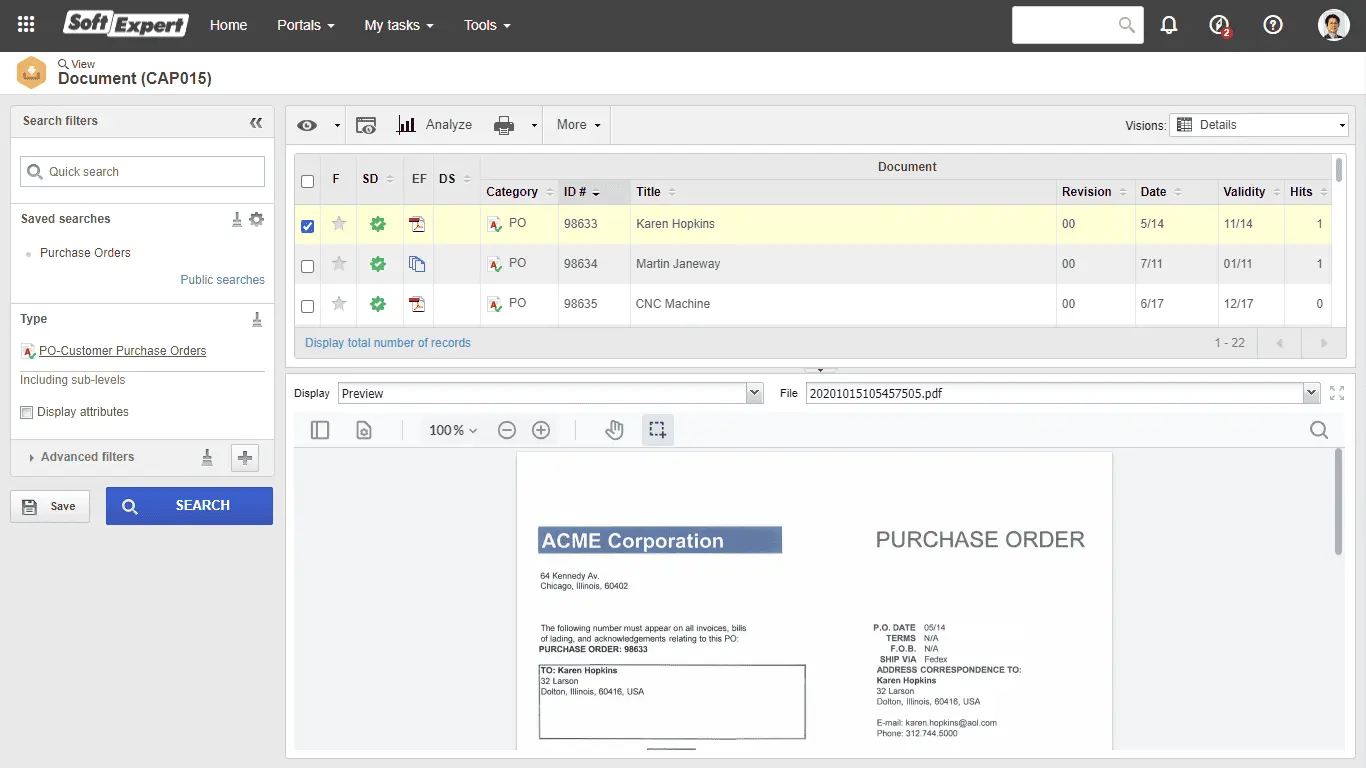Click the notifications bell icon
1366x768 pixels.
[x=1168, y=25]
